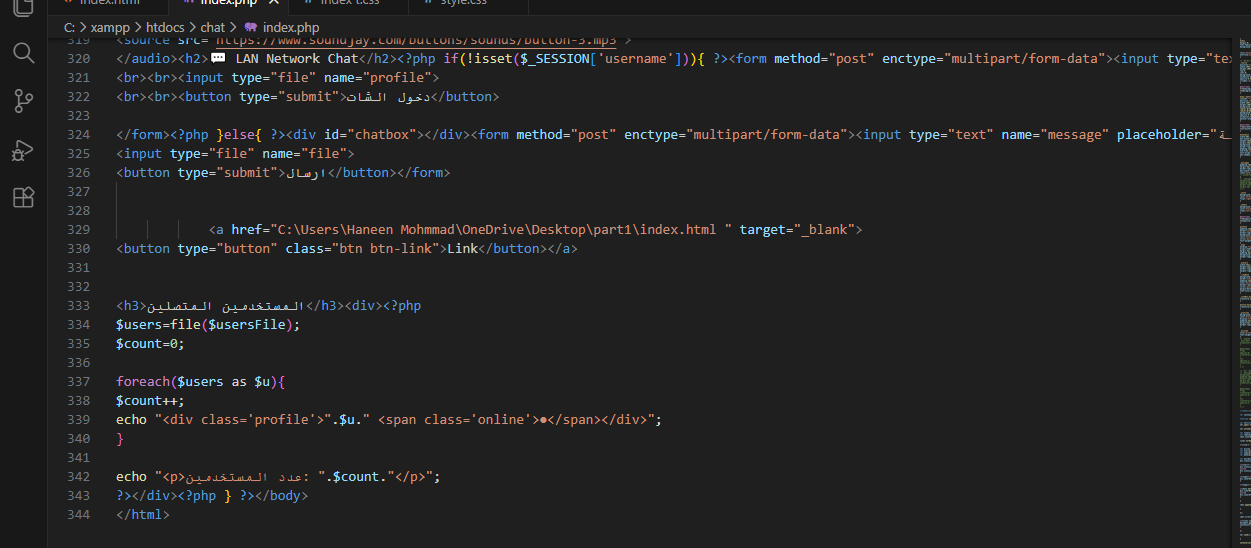Switch to the index.html editor tab
This screenshot has width=1251, height=548.
pos(110,3)
